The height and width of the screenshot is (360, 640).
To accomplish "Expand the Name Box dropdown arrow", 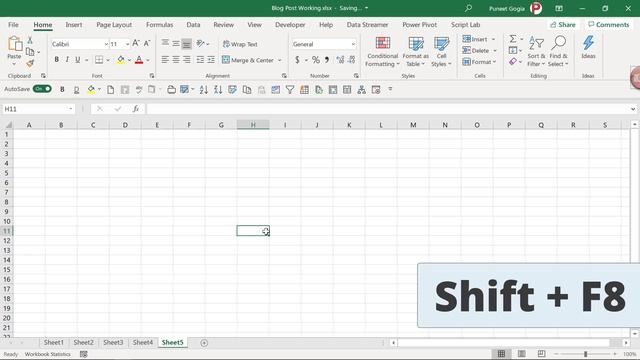I will 71,109.
